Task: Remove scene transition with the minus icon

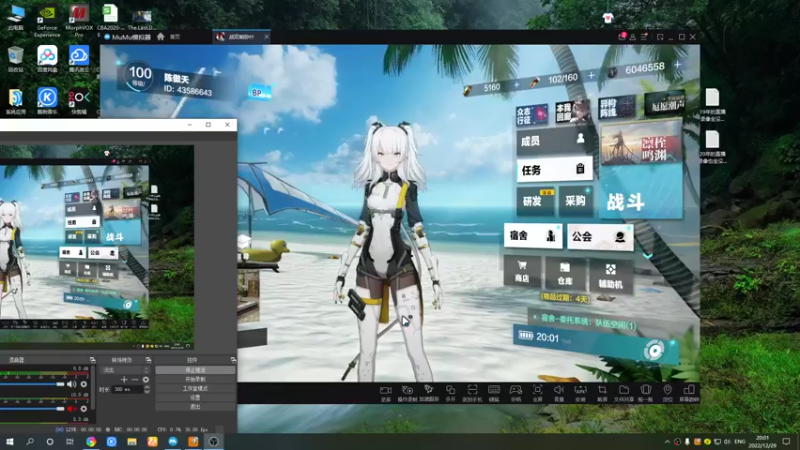Action: (135, 380)
